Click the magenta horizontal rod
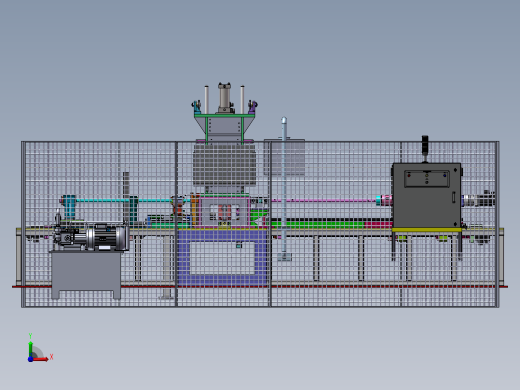This screenshot has height=390, width=520. click(323, 201)
